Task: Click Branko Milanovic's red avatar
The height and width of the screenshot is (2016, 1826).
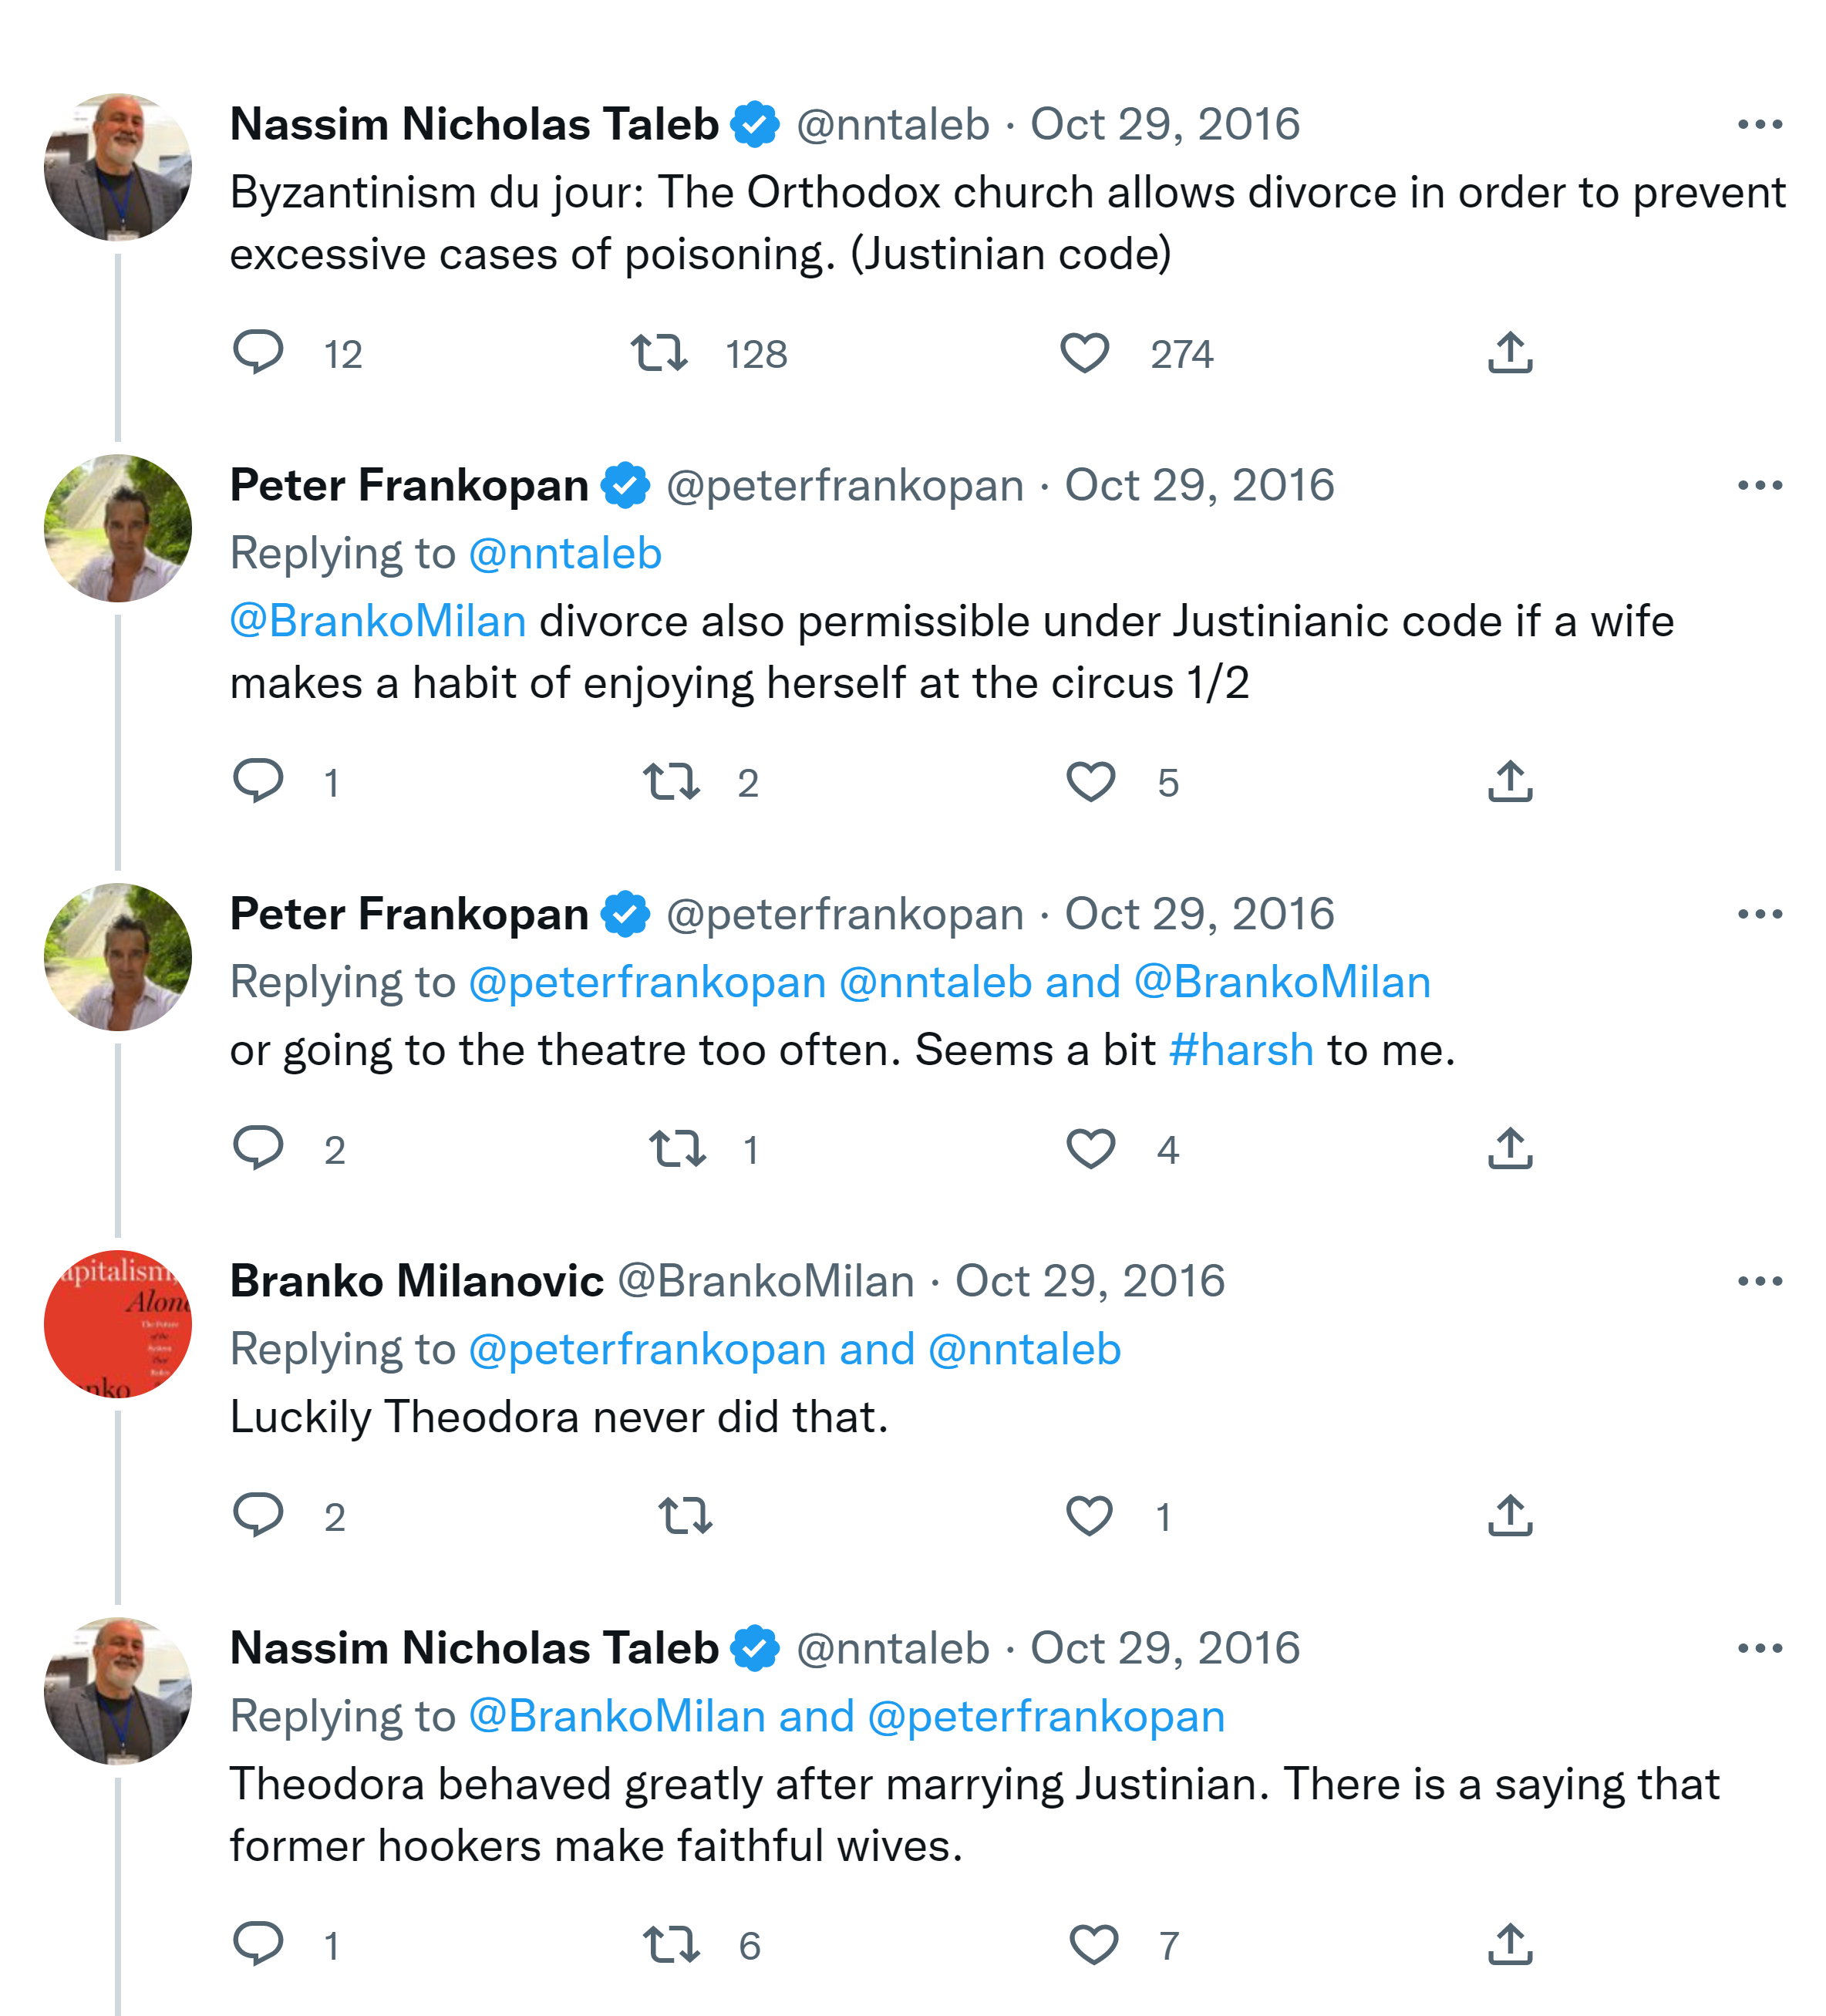Action: pos(118,1323)
